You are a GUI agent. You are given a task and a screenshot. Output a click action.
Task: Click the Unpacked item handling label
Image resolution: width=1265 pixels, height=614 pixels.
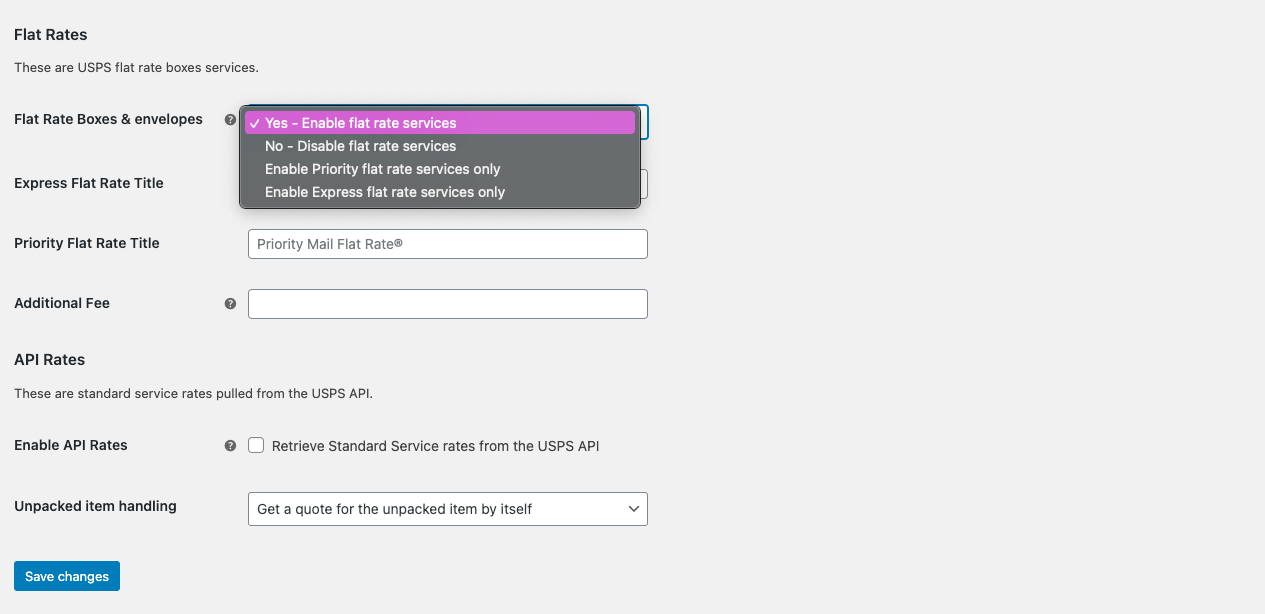tap(95, 506)
